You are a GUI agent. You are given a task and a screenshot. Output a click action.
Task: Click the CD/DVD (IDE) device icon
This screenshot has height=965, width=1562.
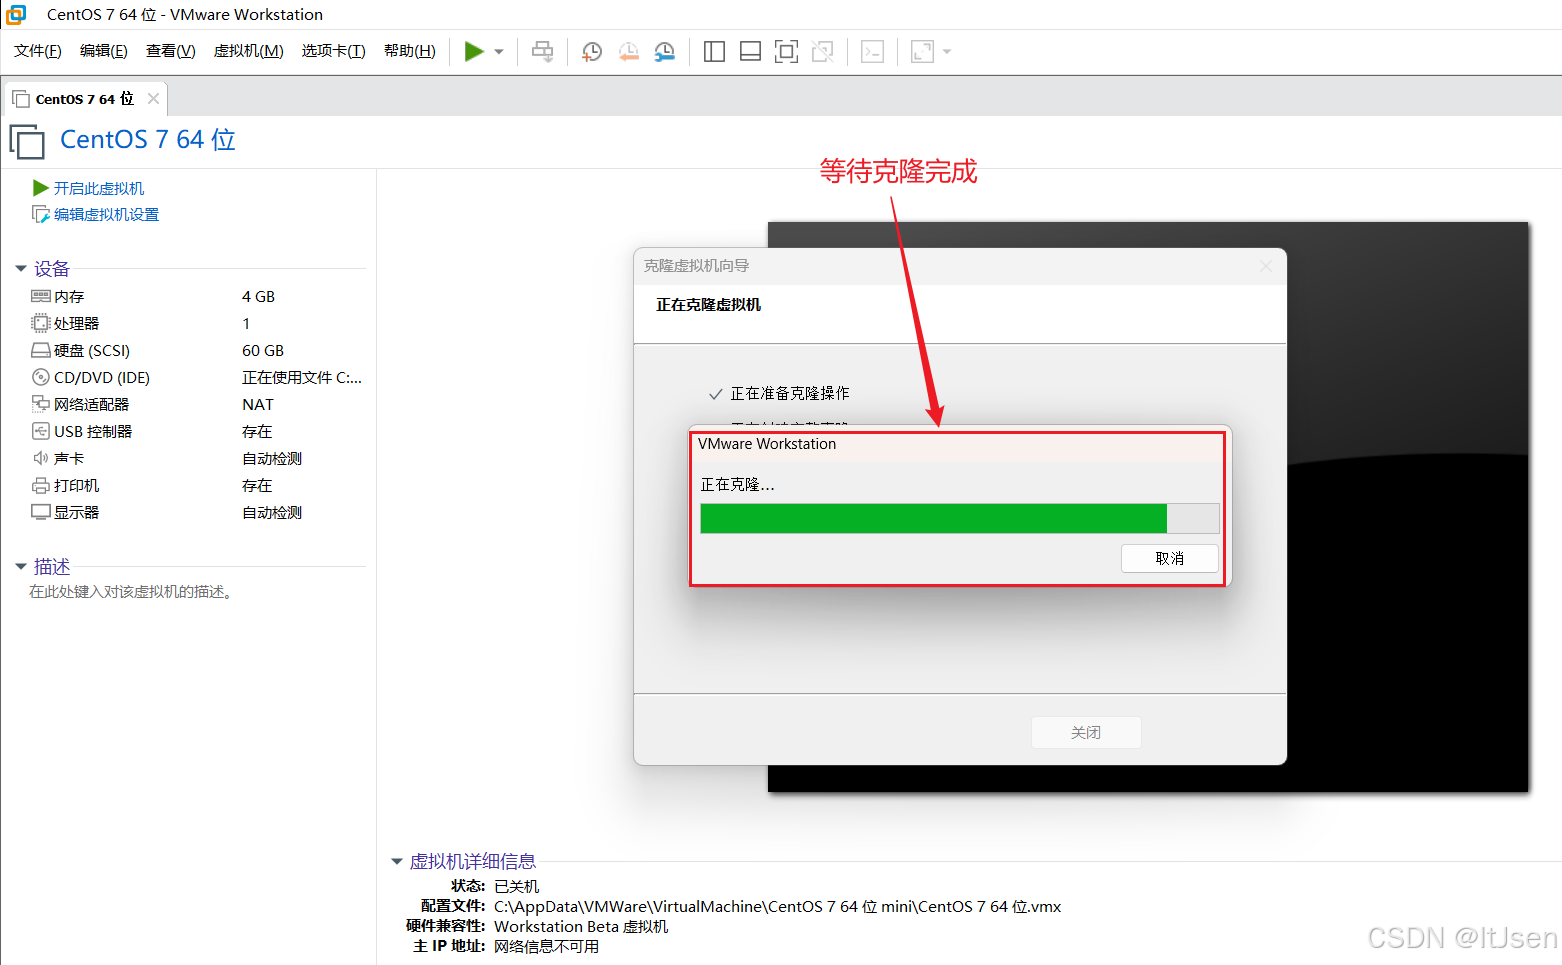click(x=41, y=377)
